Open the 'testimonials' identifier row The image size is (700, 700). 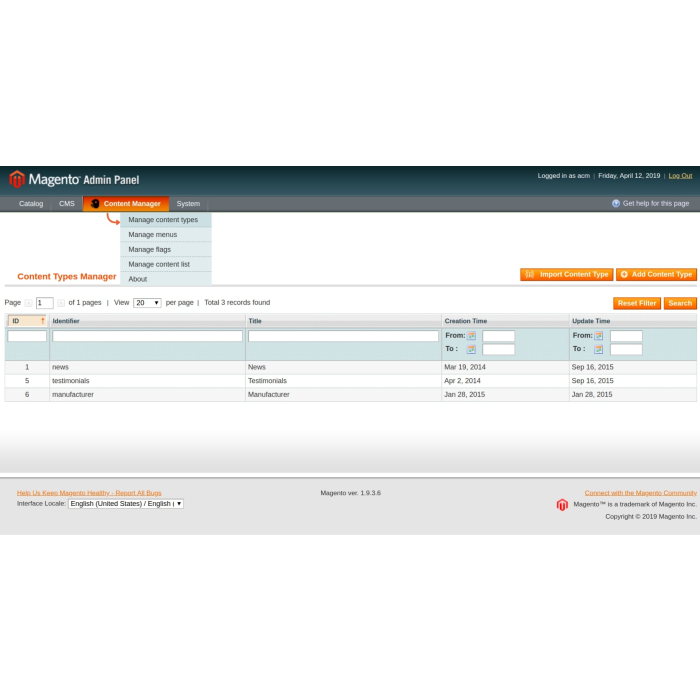click(147, 381)
